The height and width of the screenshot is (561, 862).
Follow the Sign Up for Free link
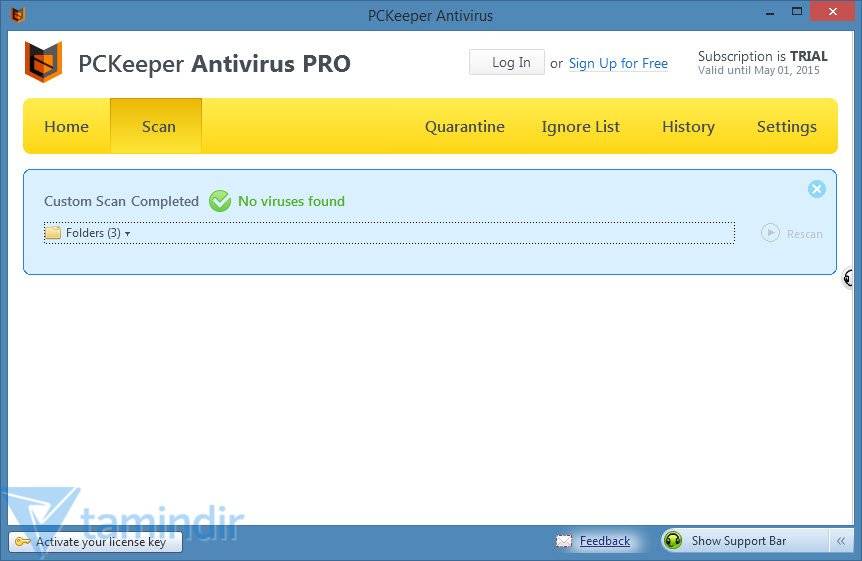(618, 63)
